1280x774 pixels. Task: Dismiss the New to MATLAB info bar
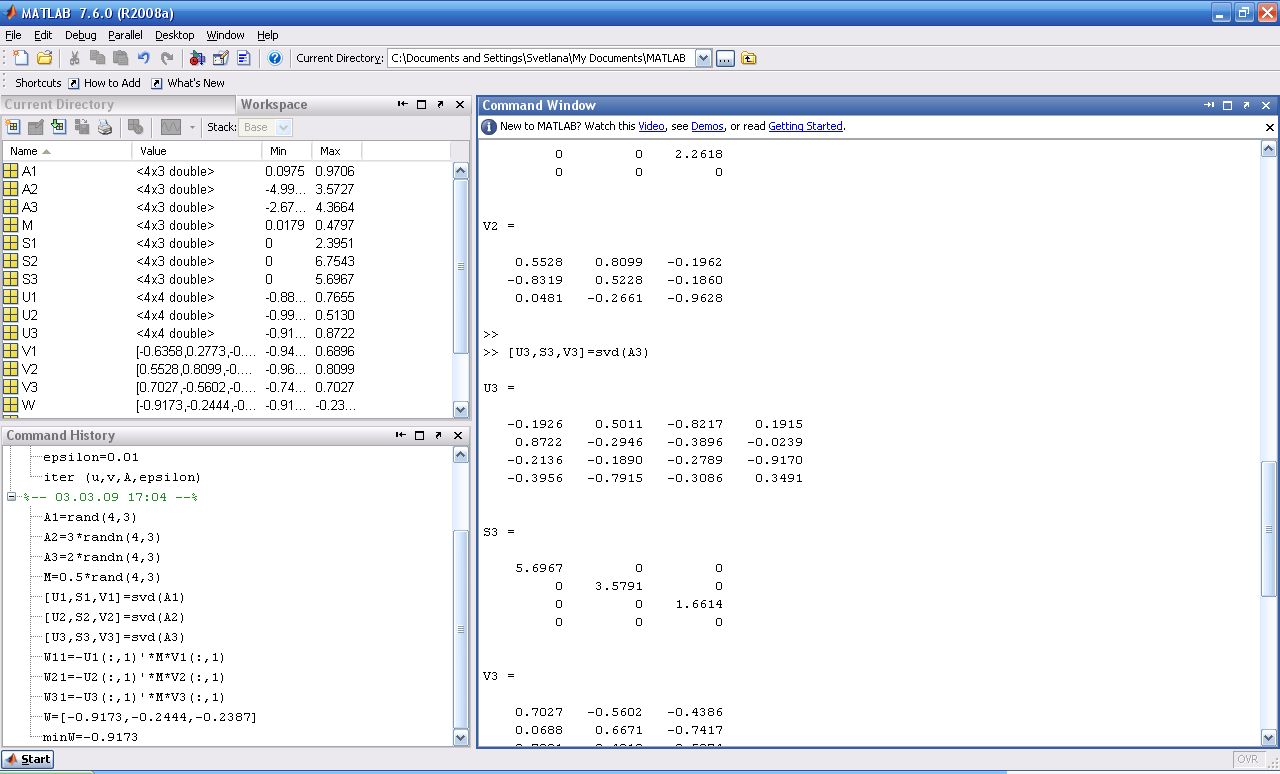1270,127
